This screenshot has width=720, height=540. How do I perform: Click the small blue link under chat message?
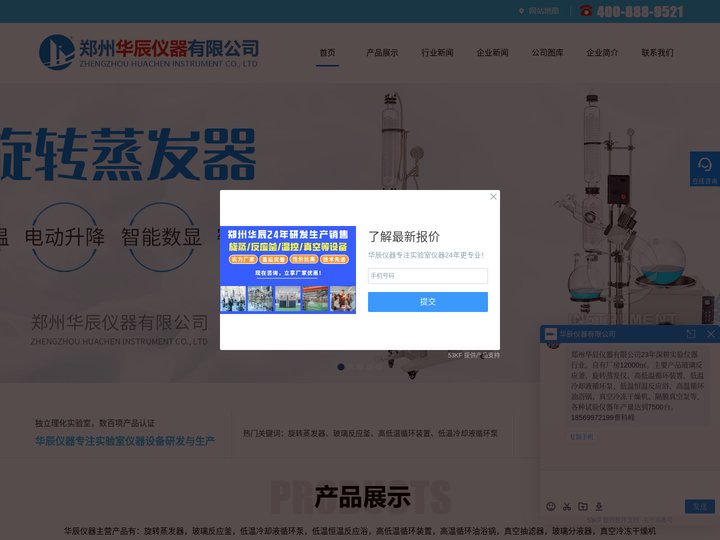581,437
